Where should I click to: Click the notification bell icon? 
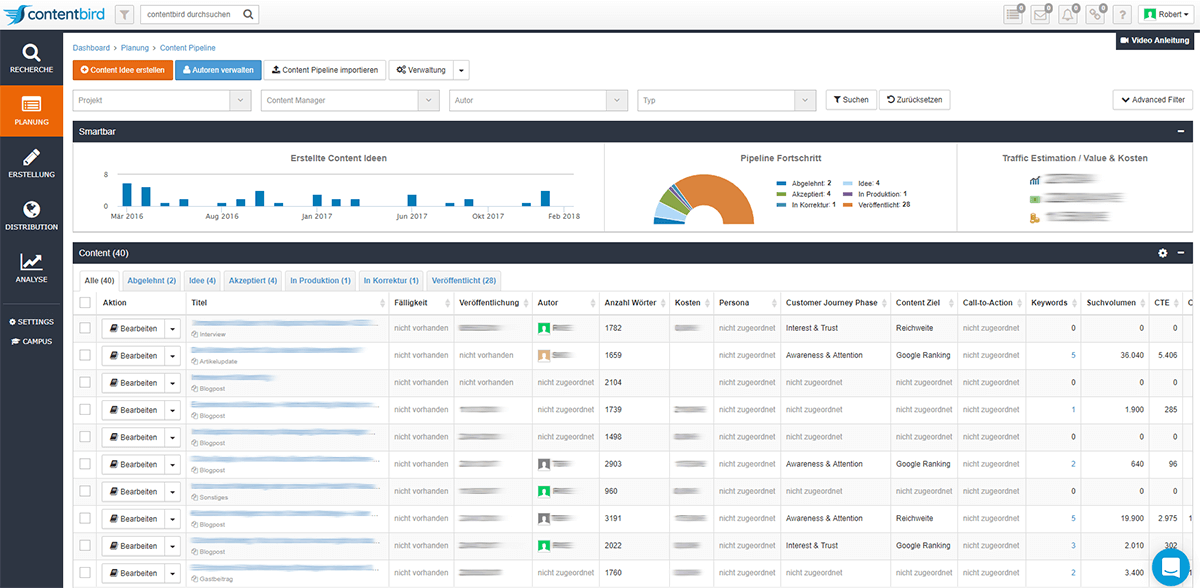(x=1069, y=15)
